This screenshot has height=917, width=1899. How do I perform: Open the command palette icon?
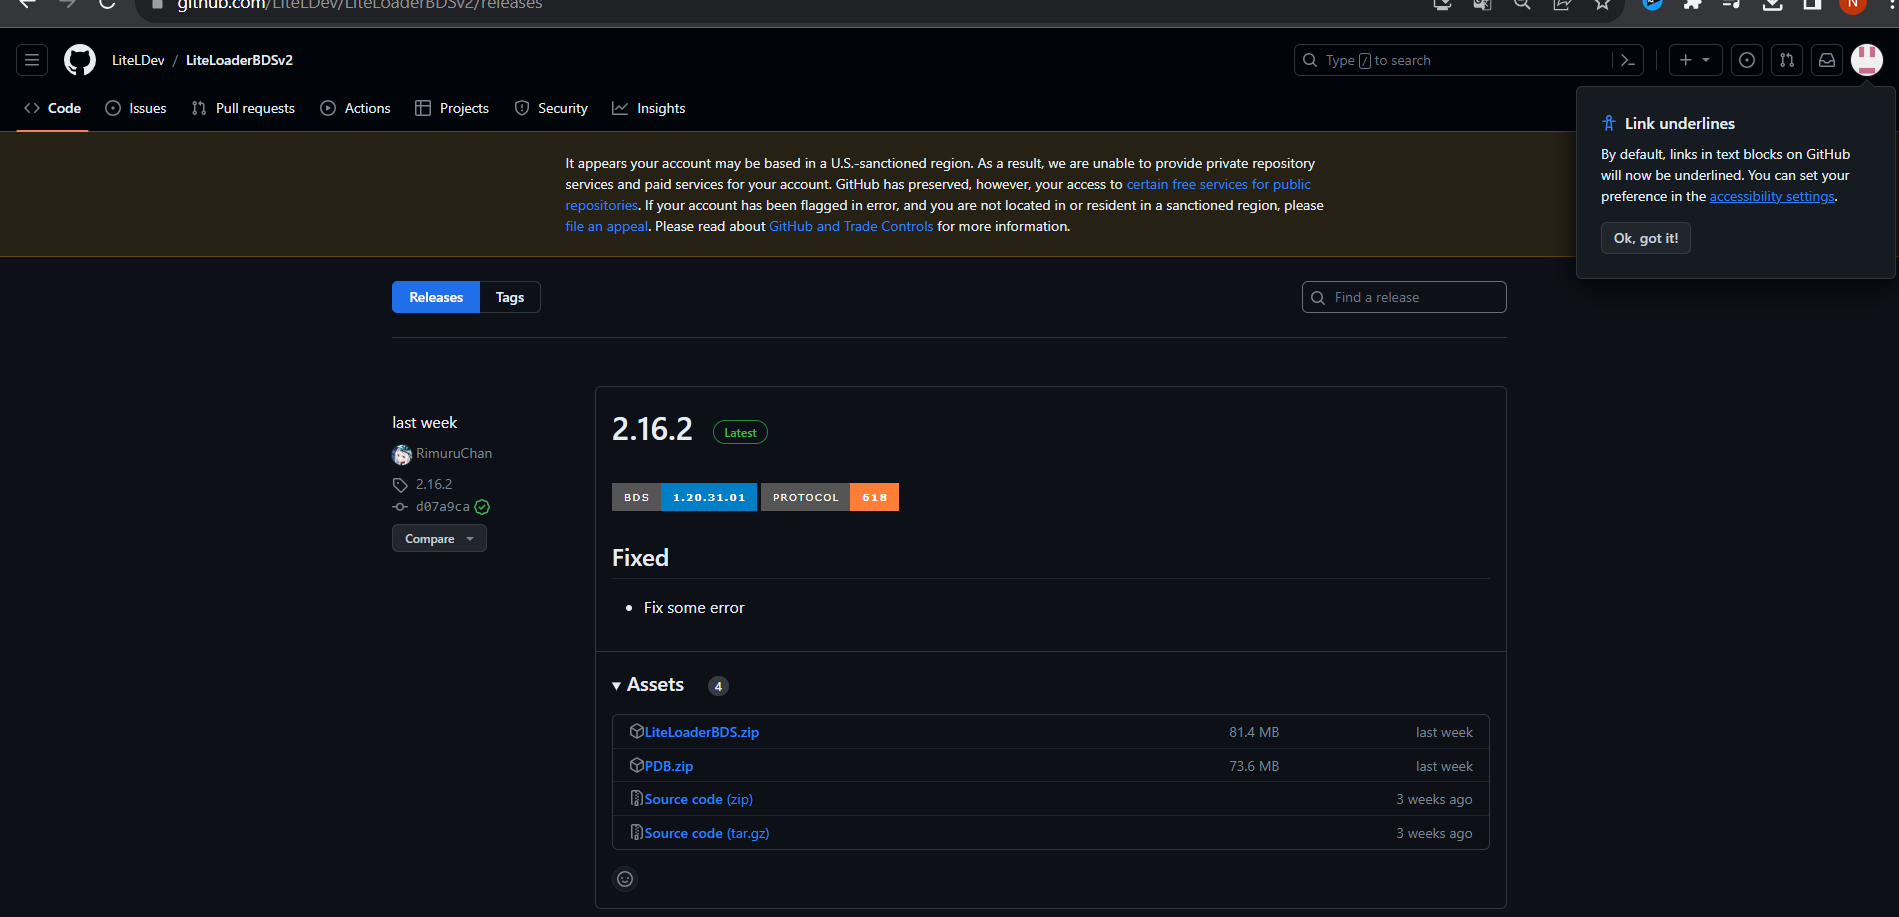pos(1627,60)
